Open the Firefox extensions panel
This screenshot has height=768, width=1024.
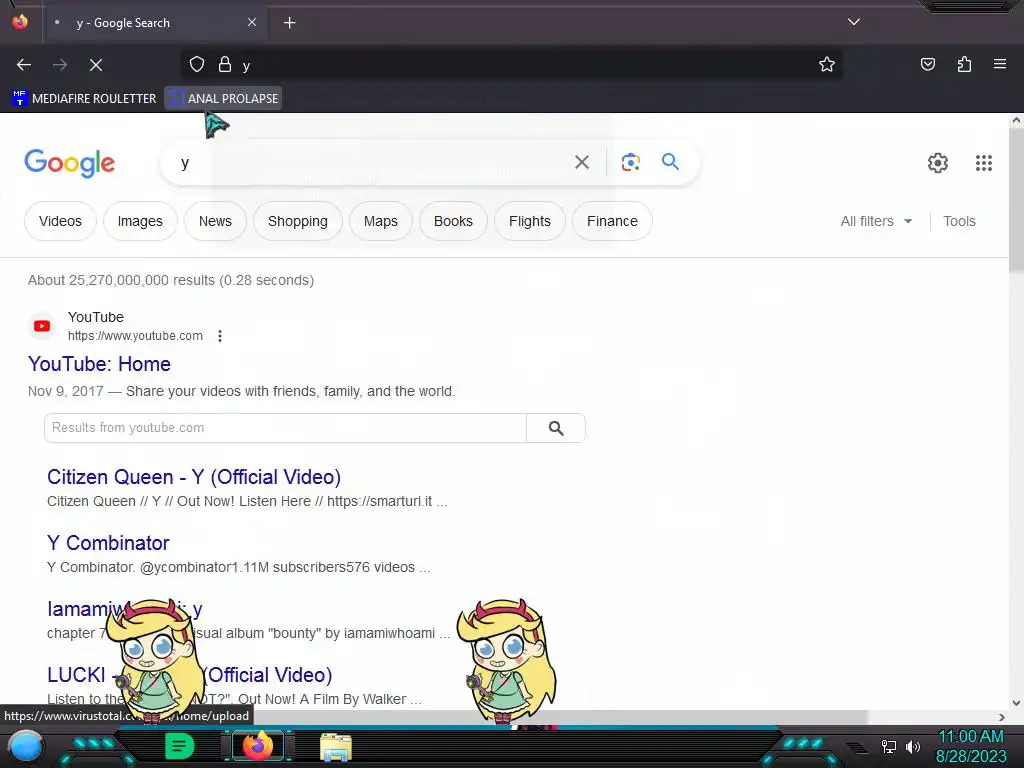[964, 64]
